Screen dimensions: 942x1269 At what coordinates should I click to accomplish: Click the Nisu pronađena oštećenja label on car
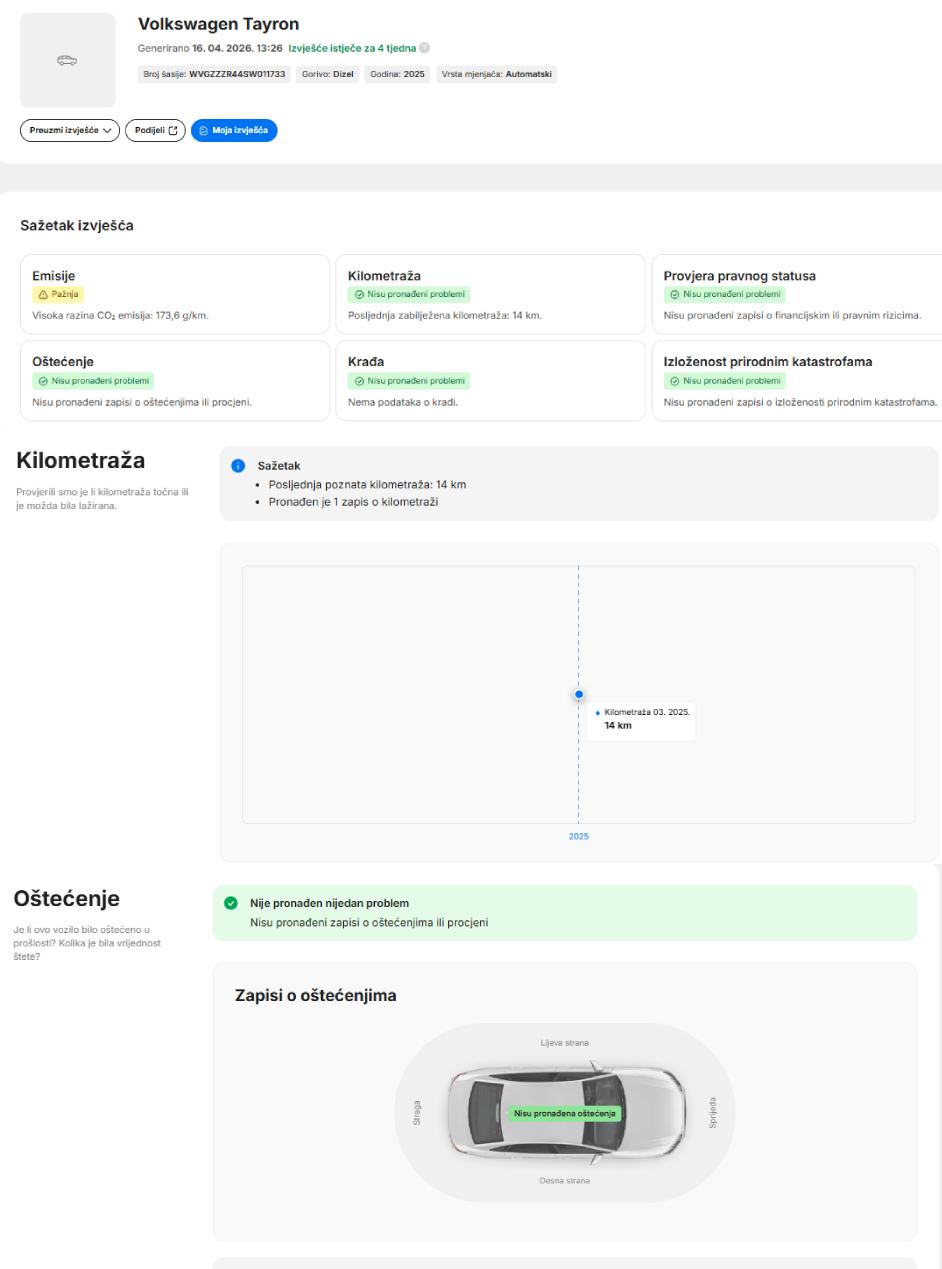[565, 1113]
